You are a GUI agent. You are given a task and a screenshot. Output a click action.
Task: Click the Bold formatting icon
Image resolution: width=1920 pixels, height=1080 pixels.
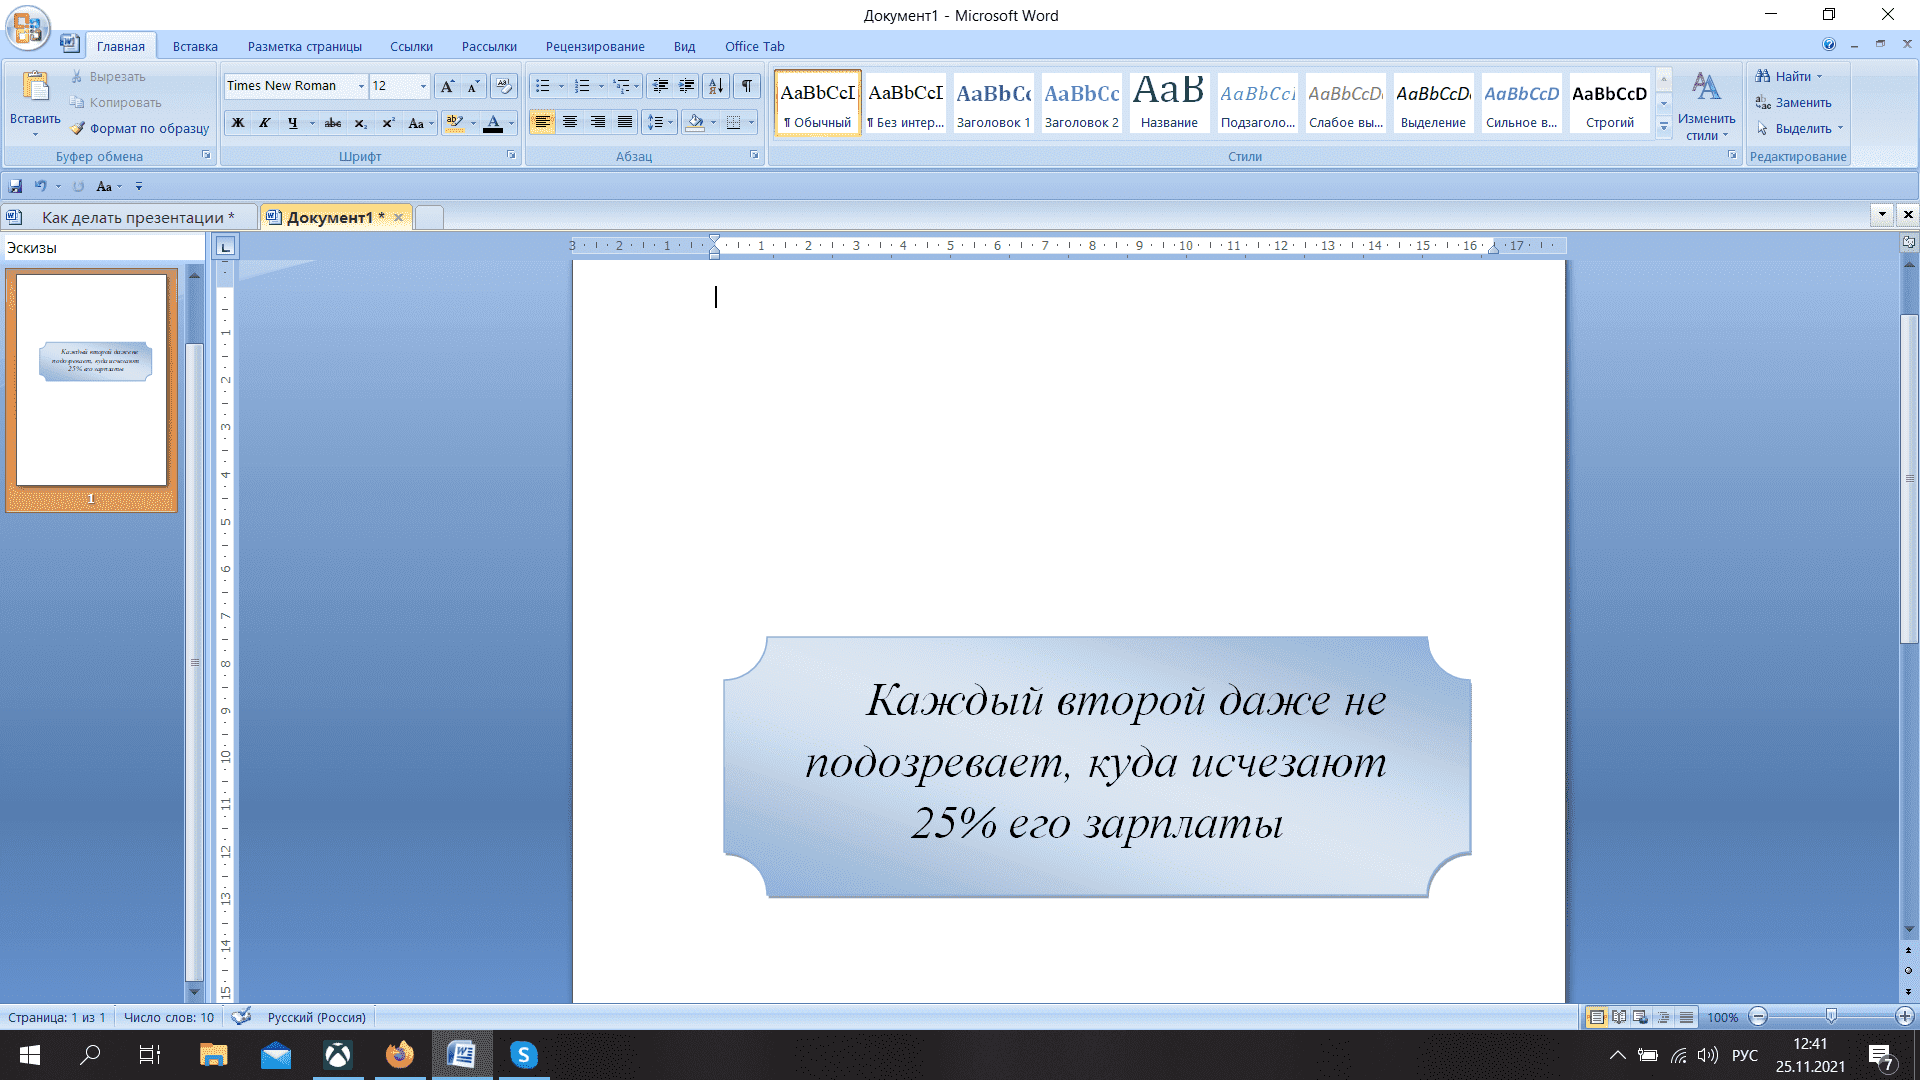237,121
